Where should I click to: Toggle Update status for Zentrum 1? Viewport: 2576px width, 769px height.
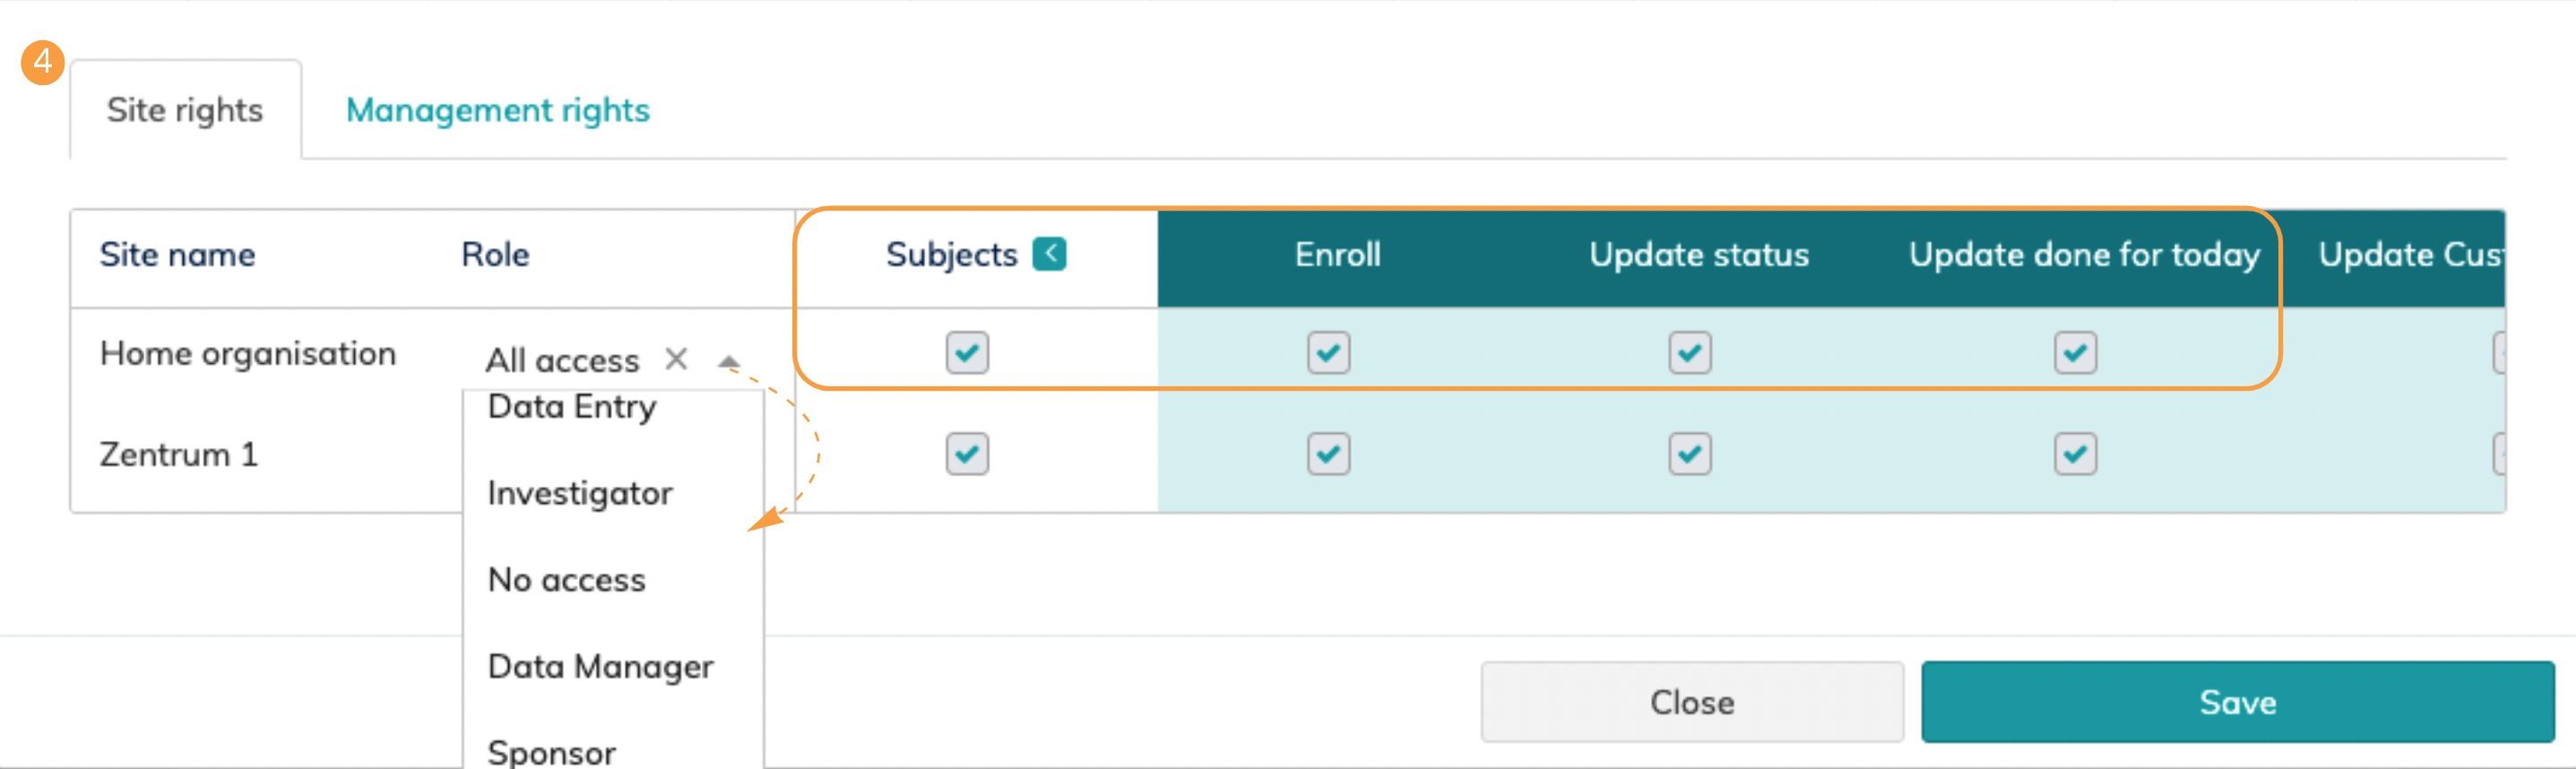click(x=1689, y=454)
